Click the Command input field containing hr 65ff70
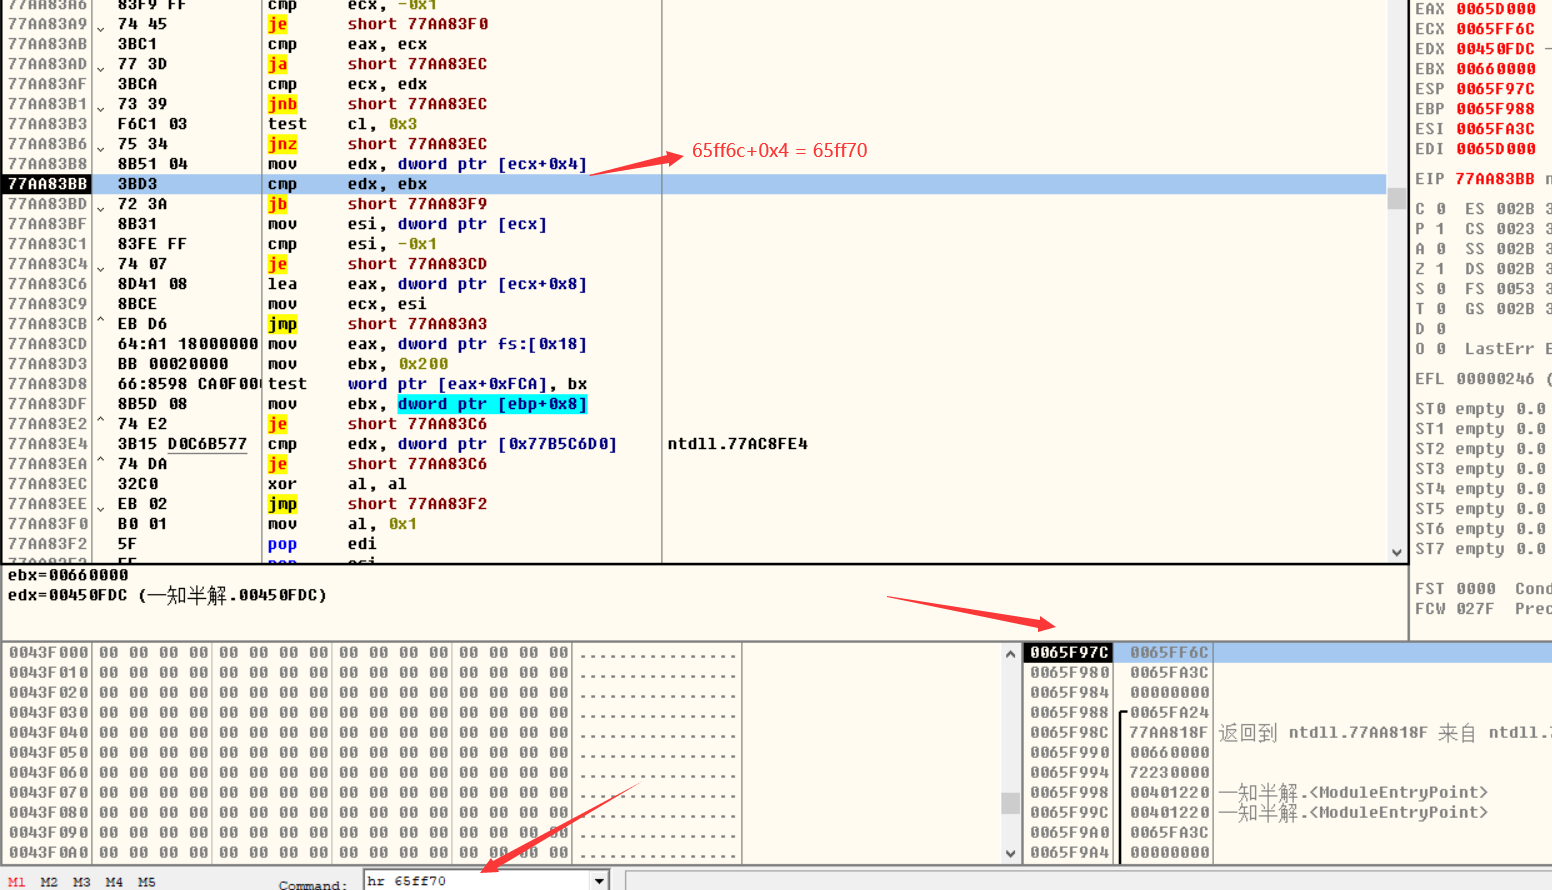Image resolution: width=1552 pixels, height=890 pixels. 477,881
